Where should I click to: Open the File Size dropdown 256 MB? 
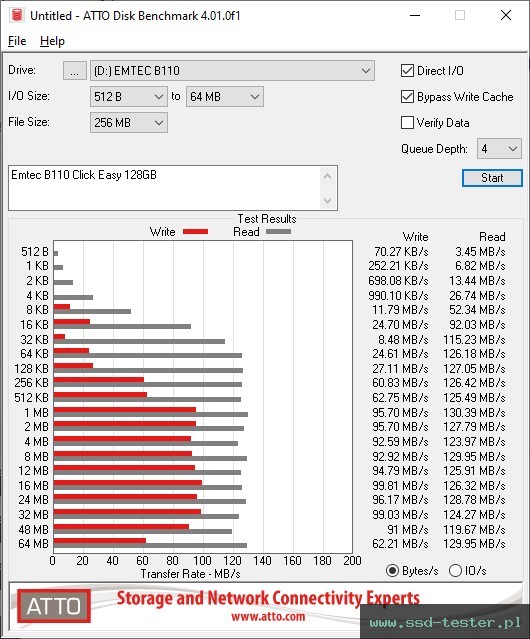point(129,123)
